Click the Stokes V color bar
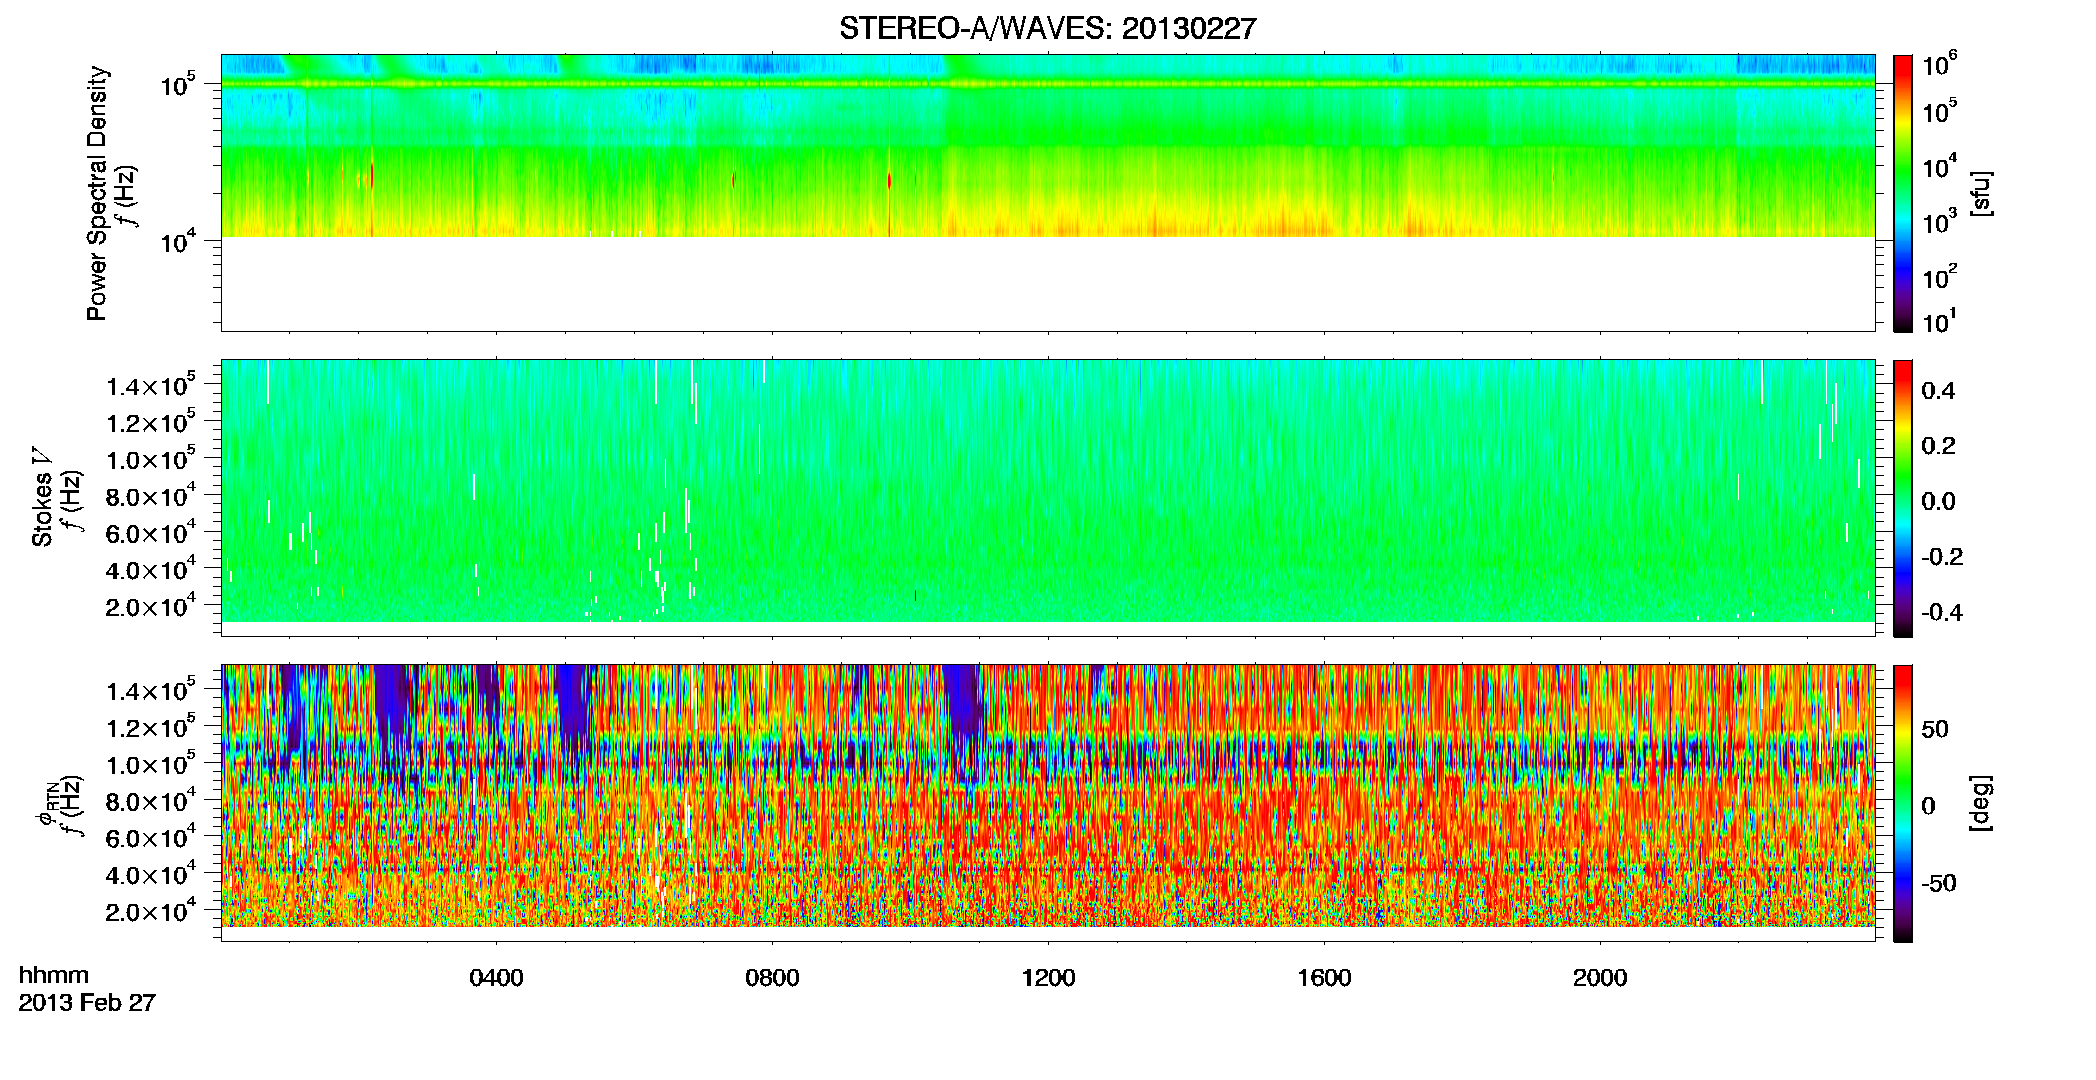The height and width of the screenshot is (1080, 2096). pos(1902,498)
